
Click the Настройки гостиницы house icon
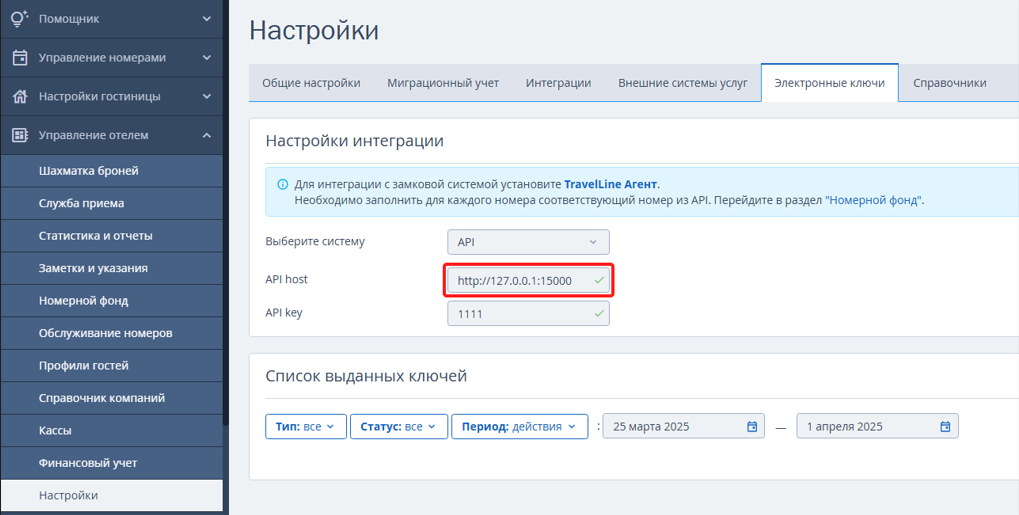tap(20, 96)
